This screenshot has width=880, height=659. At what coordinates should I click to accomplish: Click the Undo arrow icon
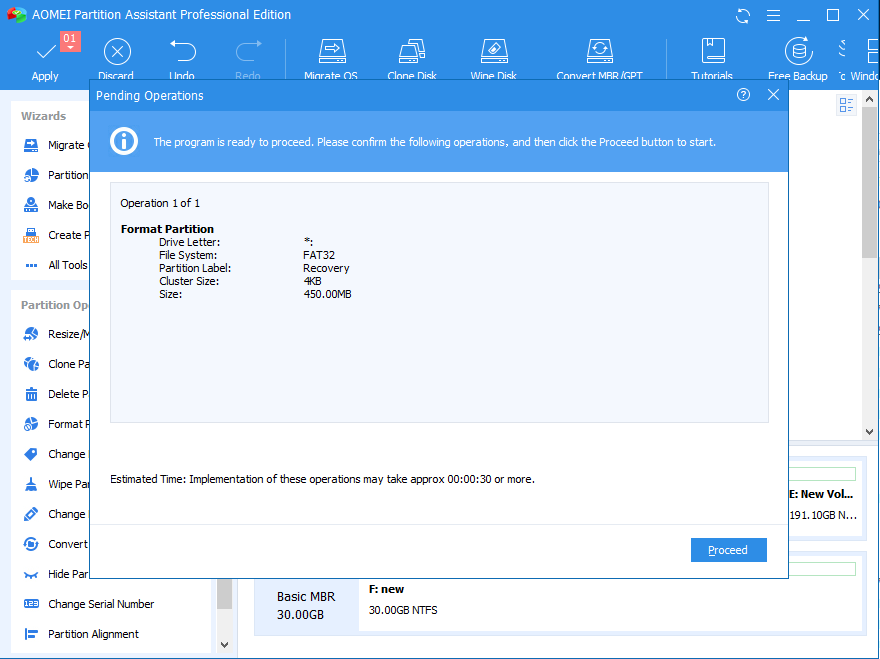coord(182,51)
